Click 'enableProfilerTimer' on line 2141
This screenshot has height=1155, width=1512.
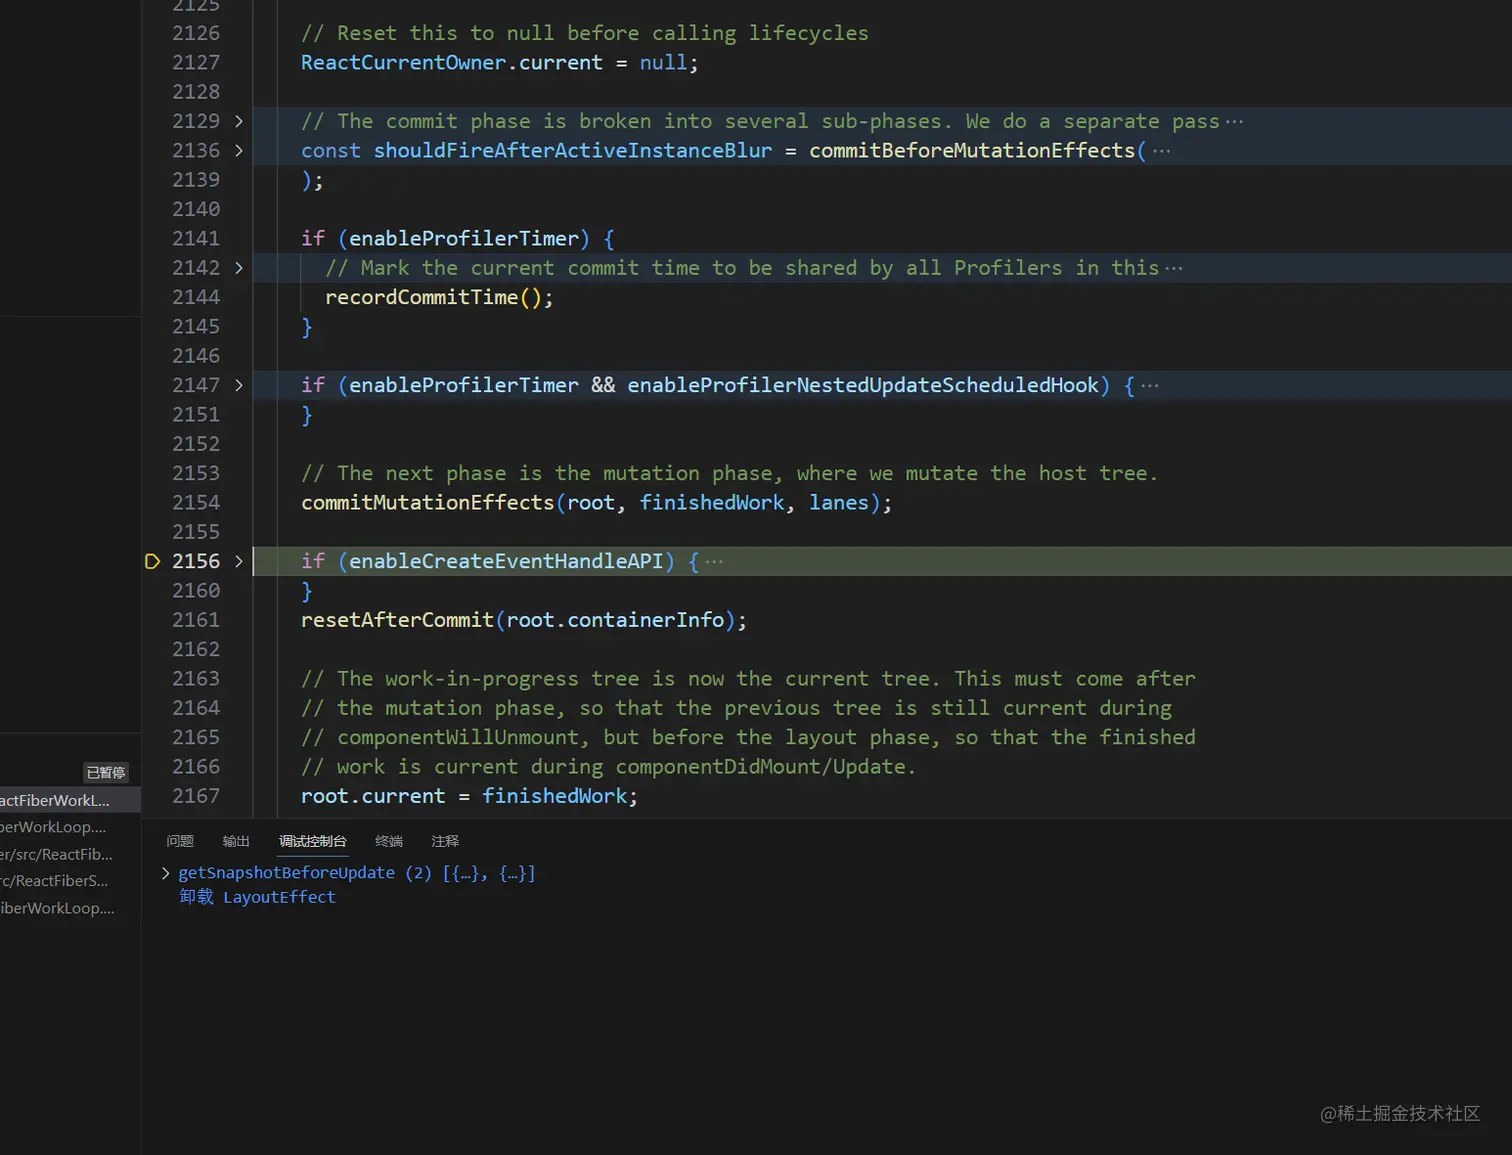point(464,238)
